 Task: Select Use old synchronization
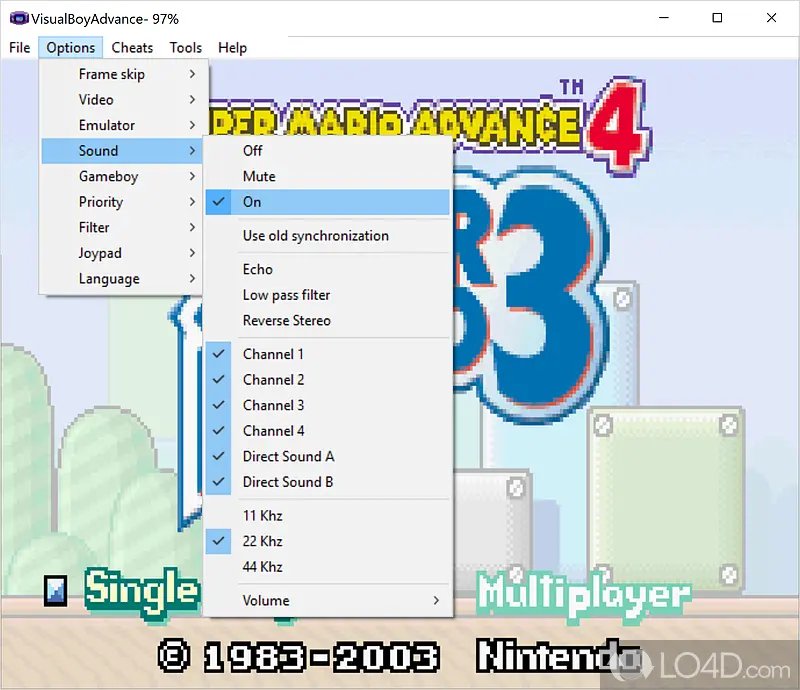315,236
